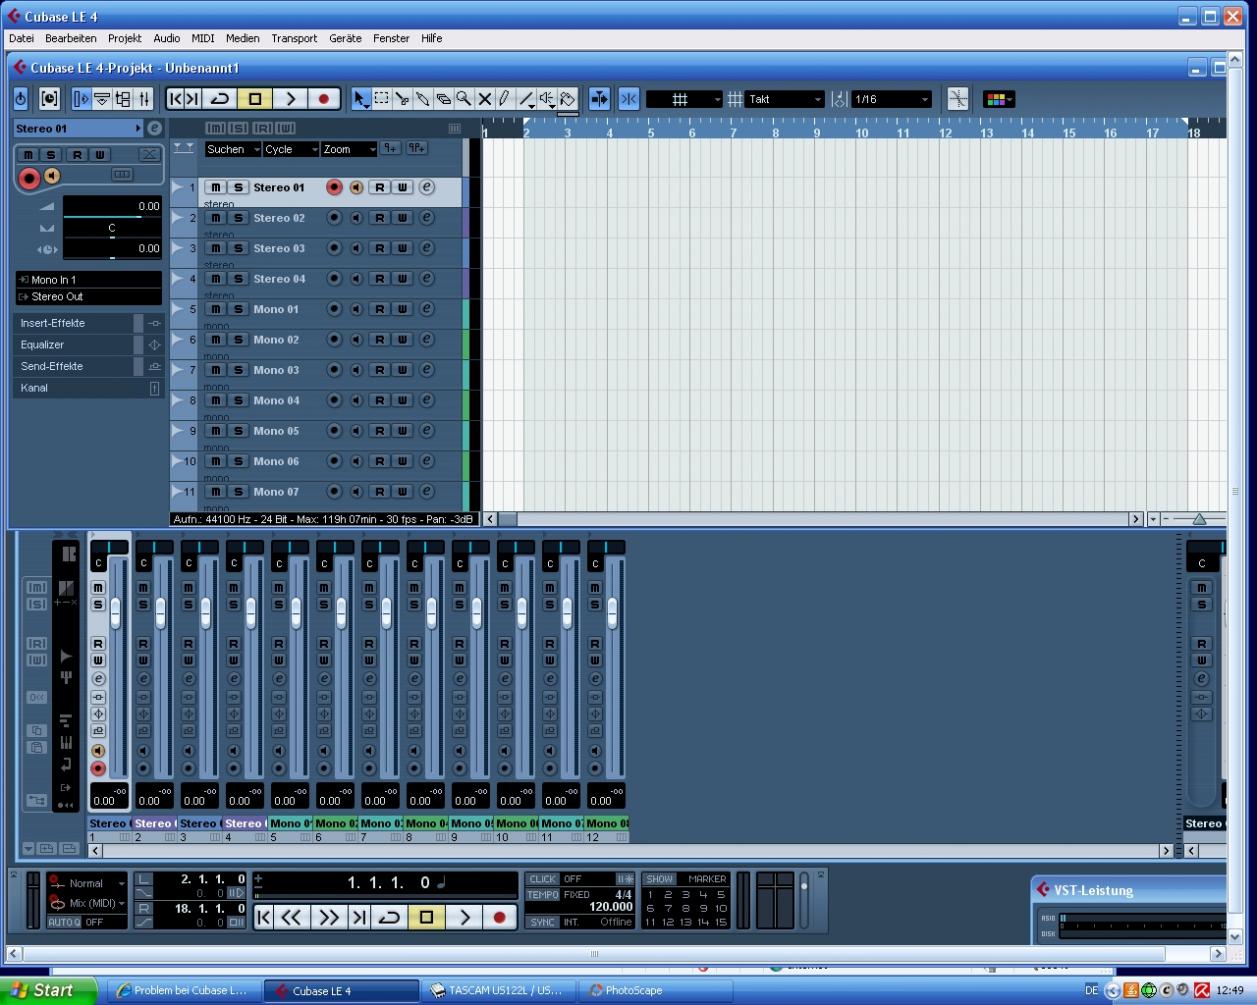
Task: Select the Range Selection tool
Action: (382, 99)
